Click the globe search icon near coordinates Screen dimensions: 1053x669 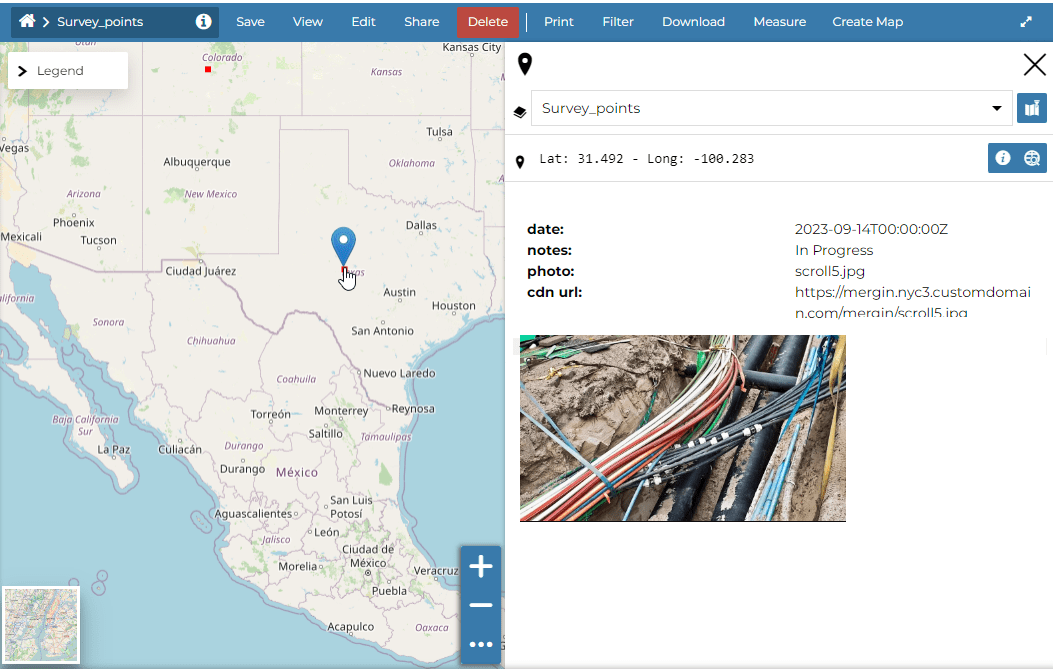point(1032,158)
